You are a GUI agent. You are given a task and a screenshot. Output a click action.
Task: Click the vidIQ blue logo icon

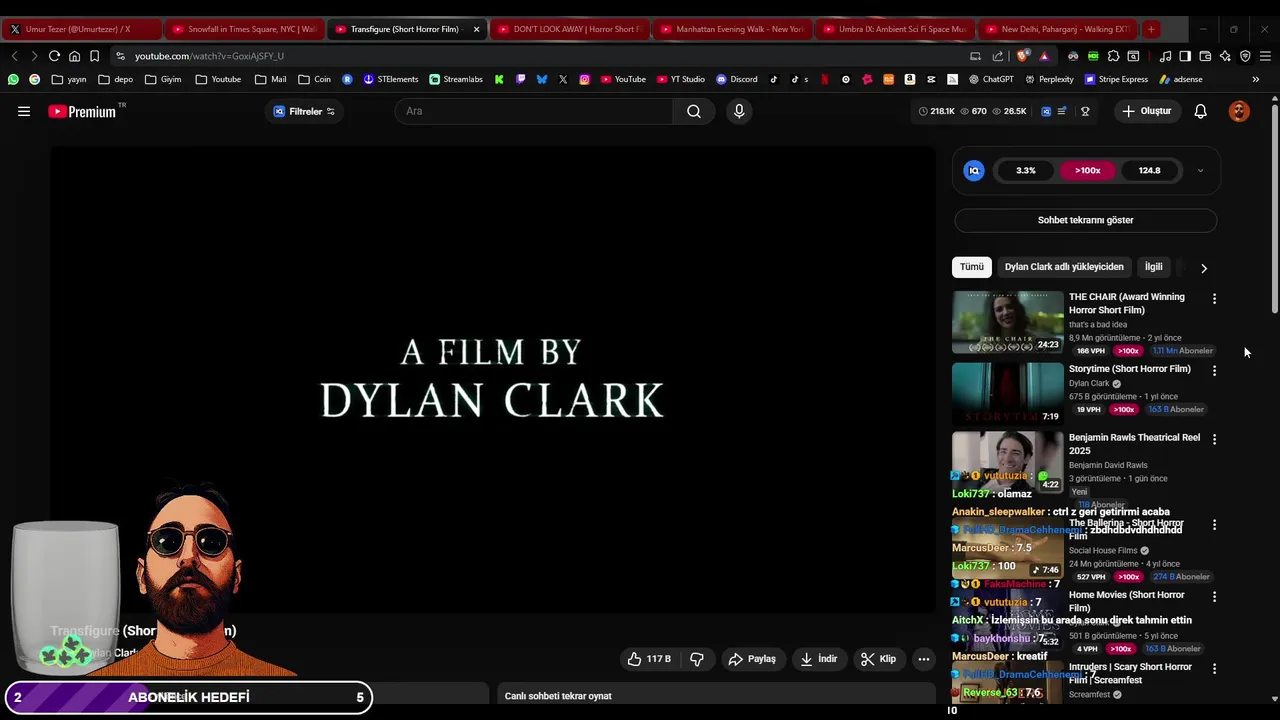(974, 171)
